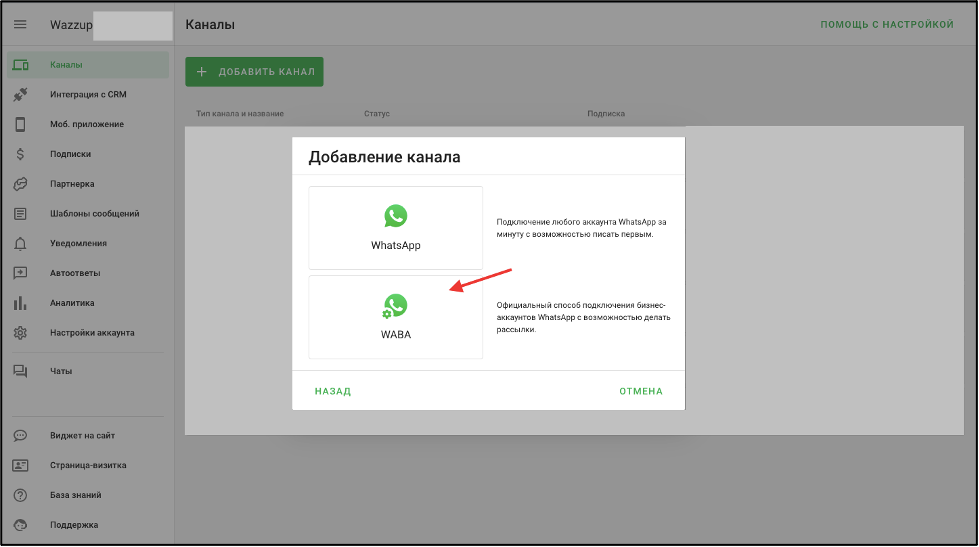Click the reply bubble icon for Автоответы
Image resolution: width=979 pixels, height=547 pixels.
(x=20, y=273)
